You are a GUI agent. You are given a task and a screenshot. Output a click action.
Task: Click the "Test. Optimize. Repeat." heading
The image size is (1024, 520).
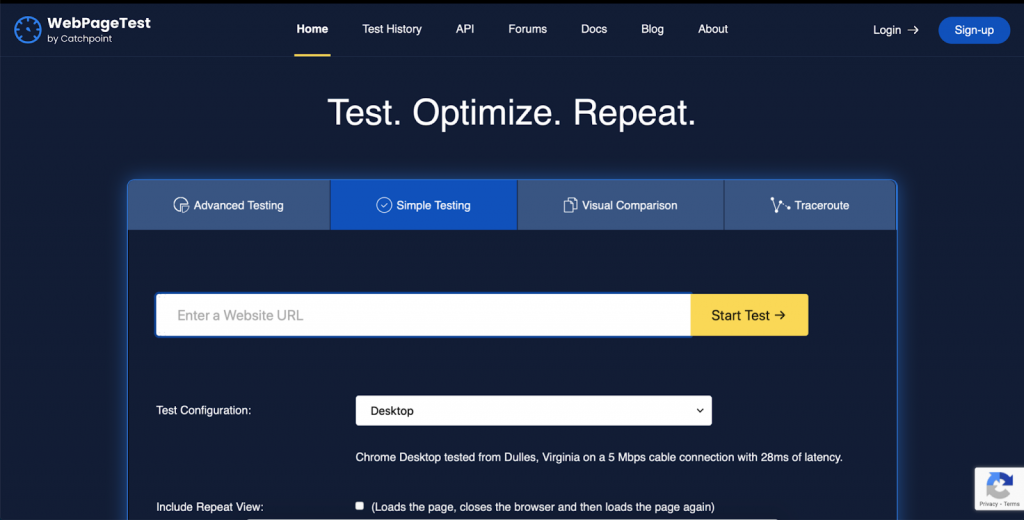click(x=511, y=112)
